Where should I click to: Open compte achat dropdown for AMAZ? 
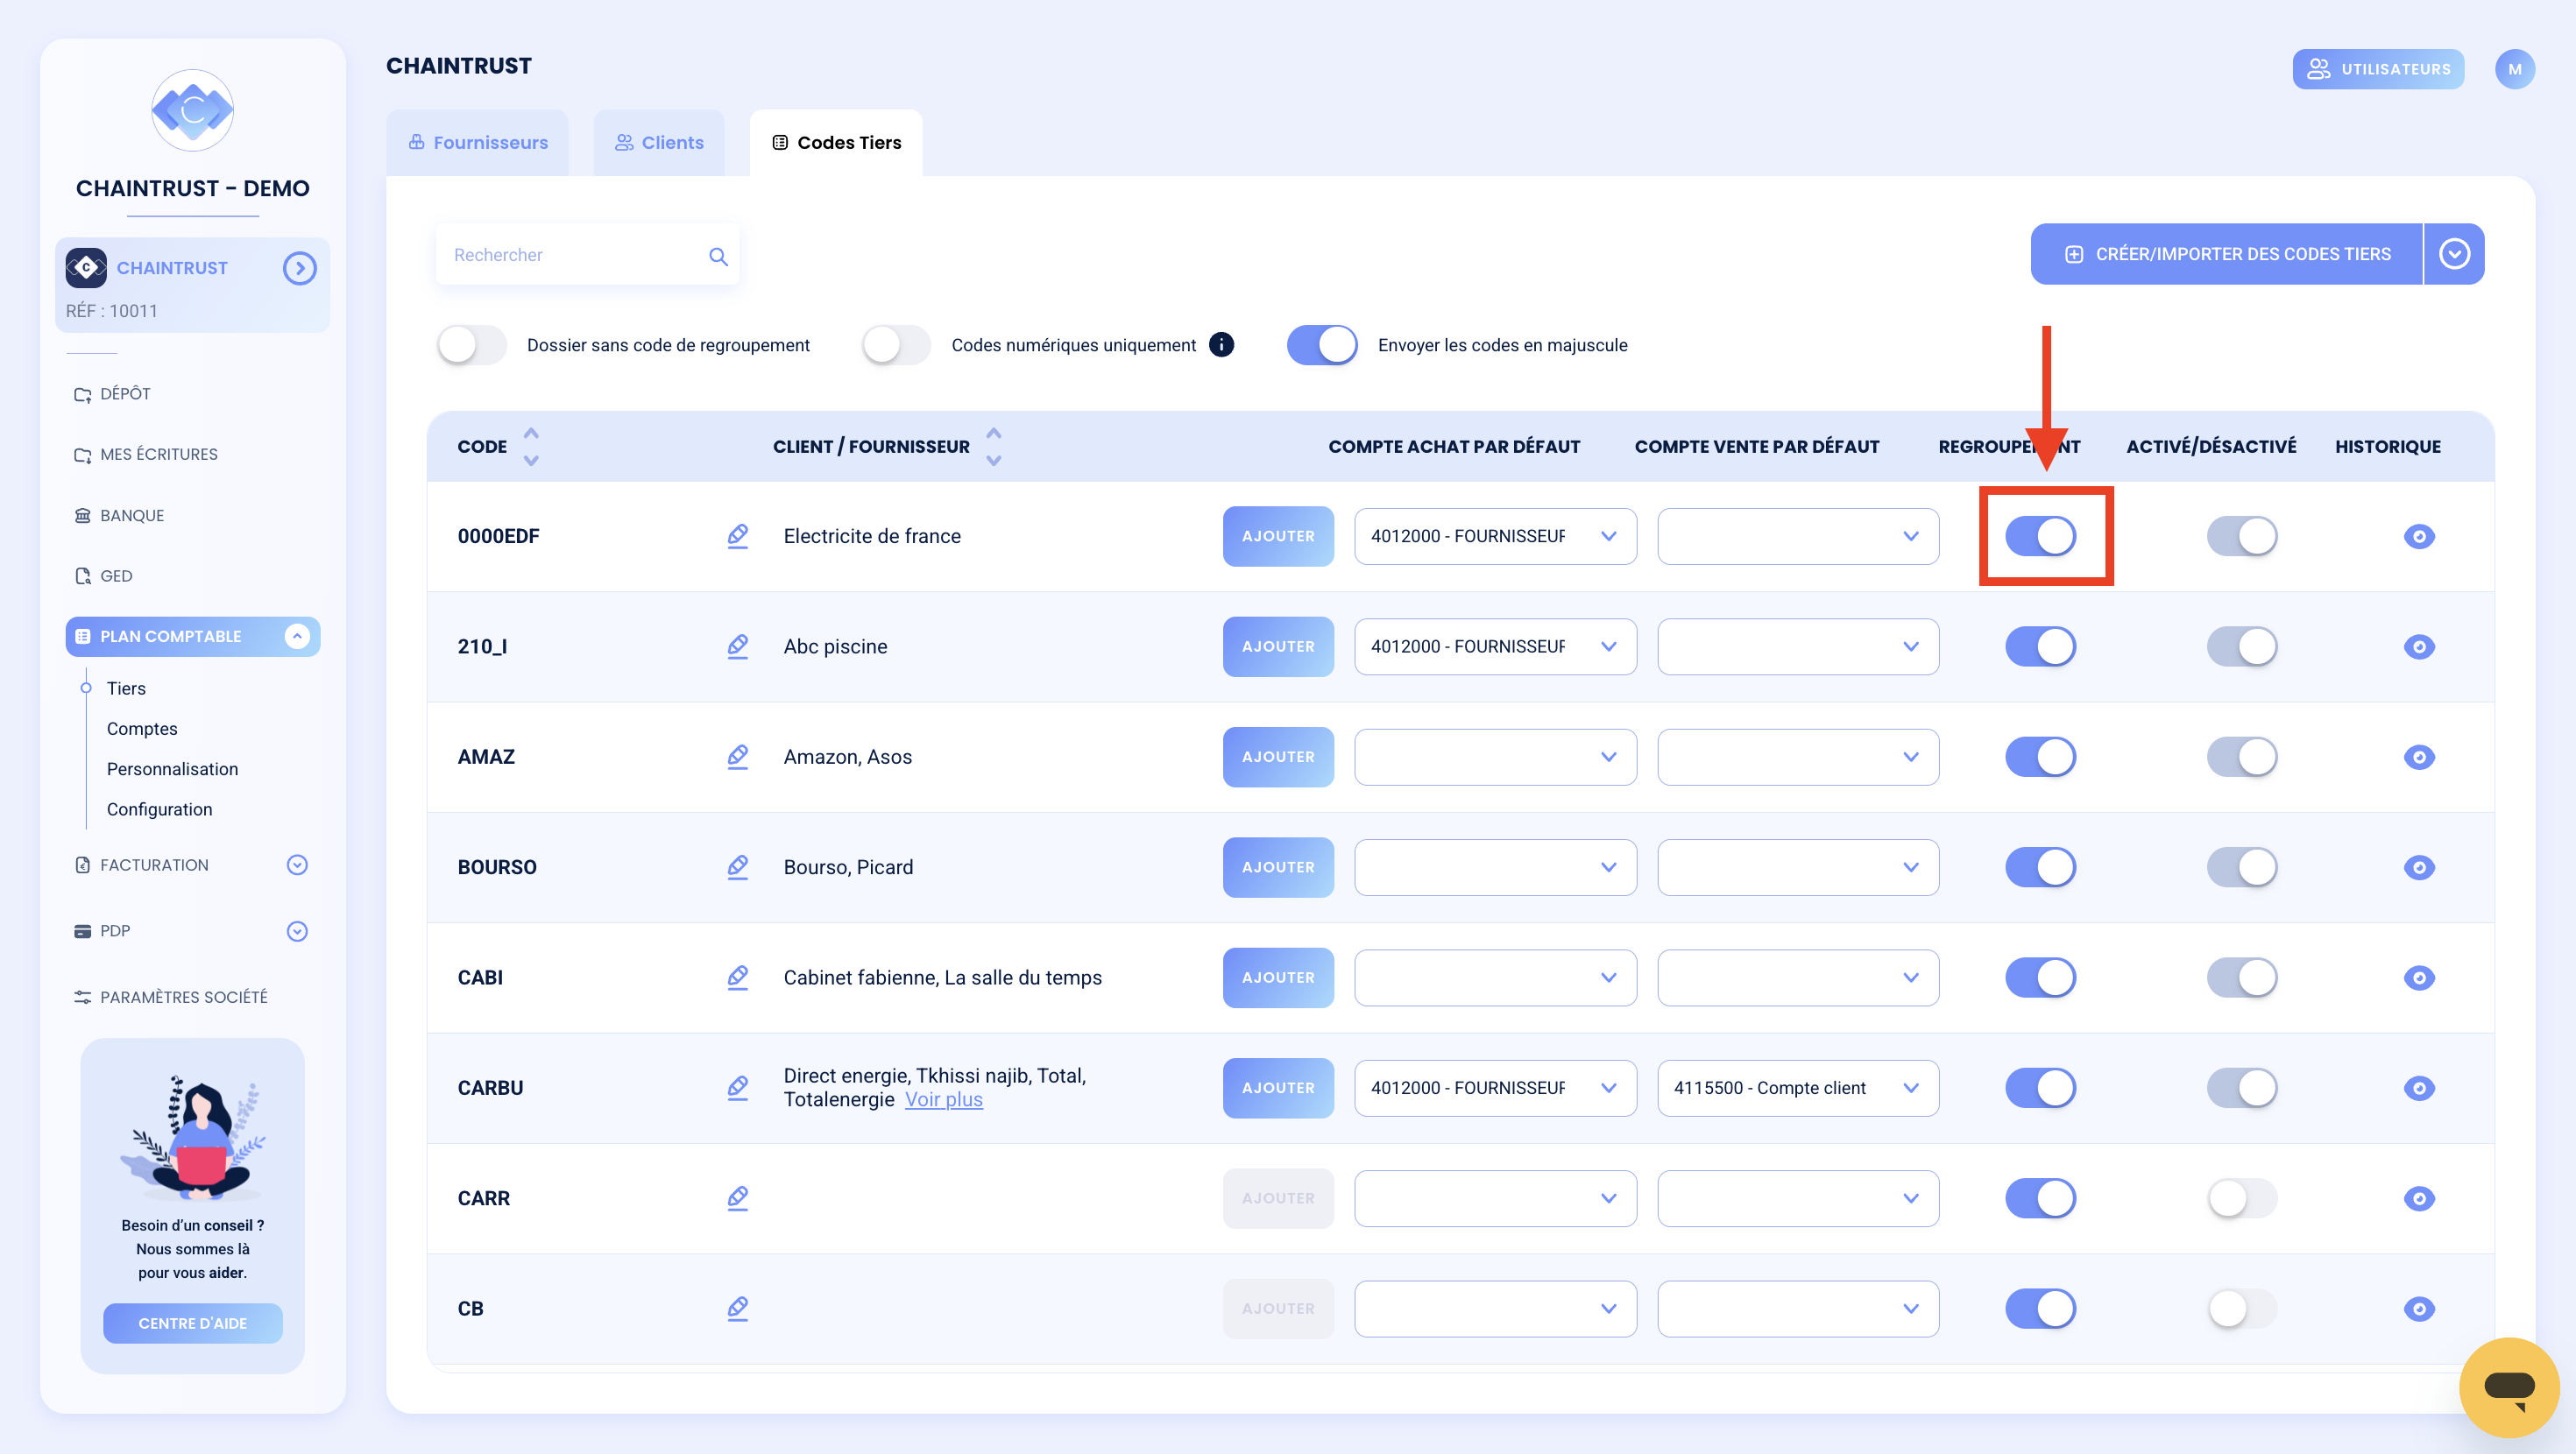pos(1495,757)
